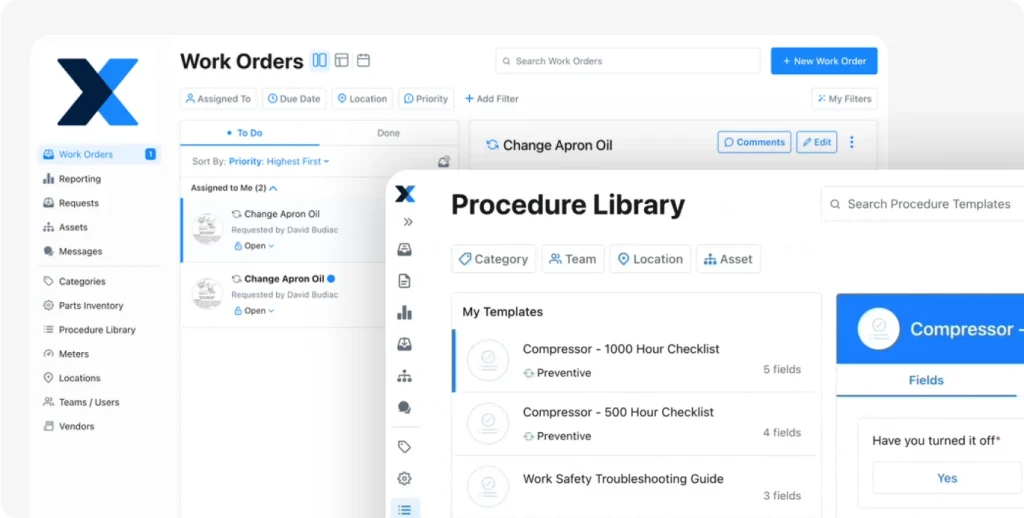Viewport: 1024px width, 518px height.
Task: Click the sort options icon beside Sort By
Action: (x=444, y=161)
